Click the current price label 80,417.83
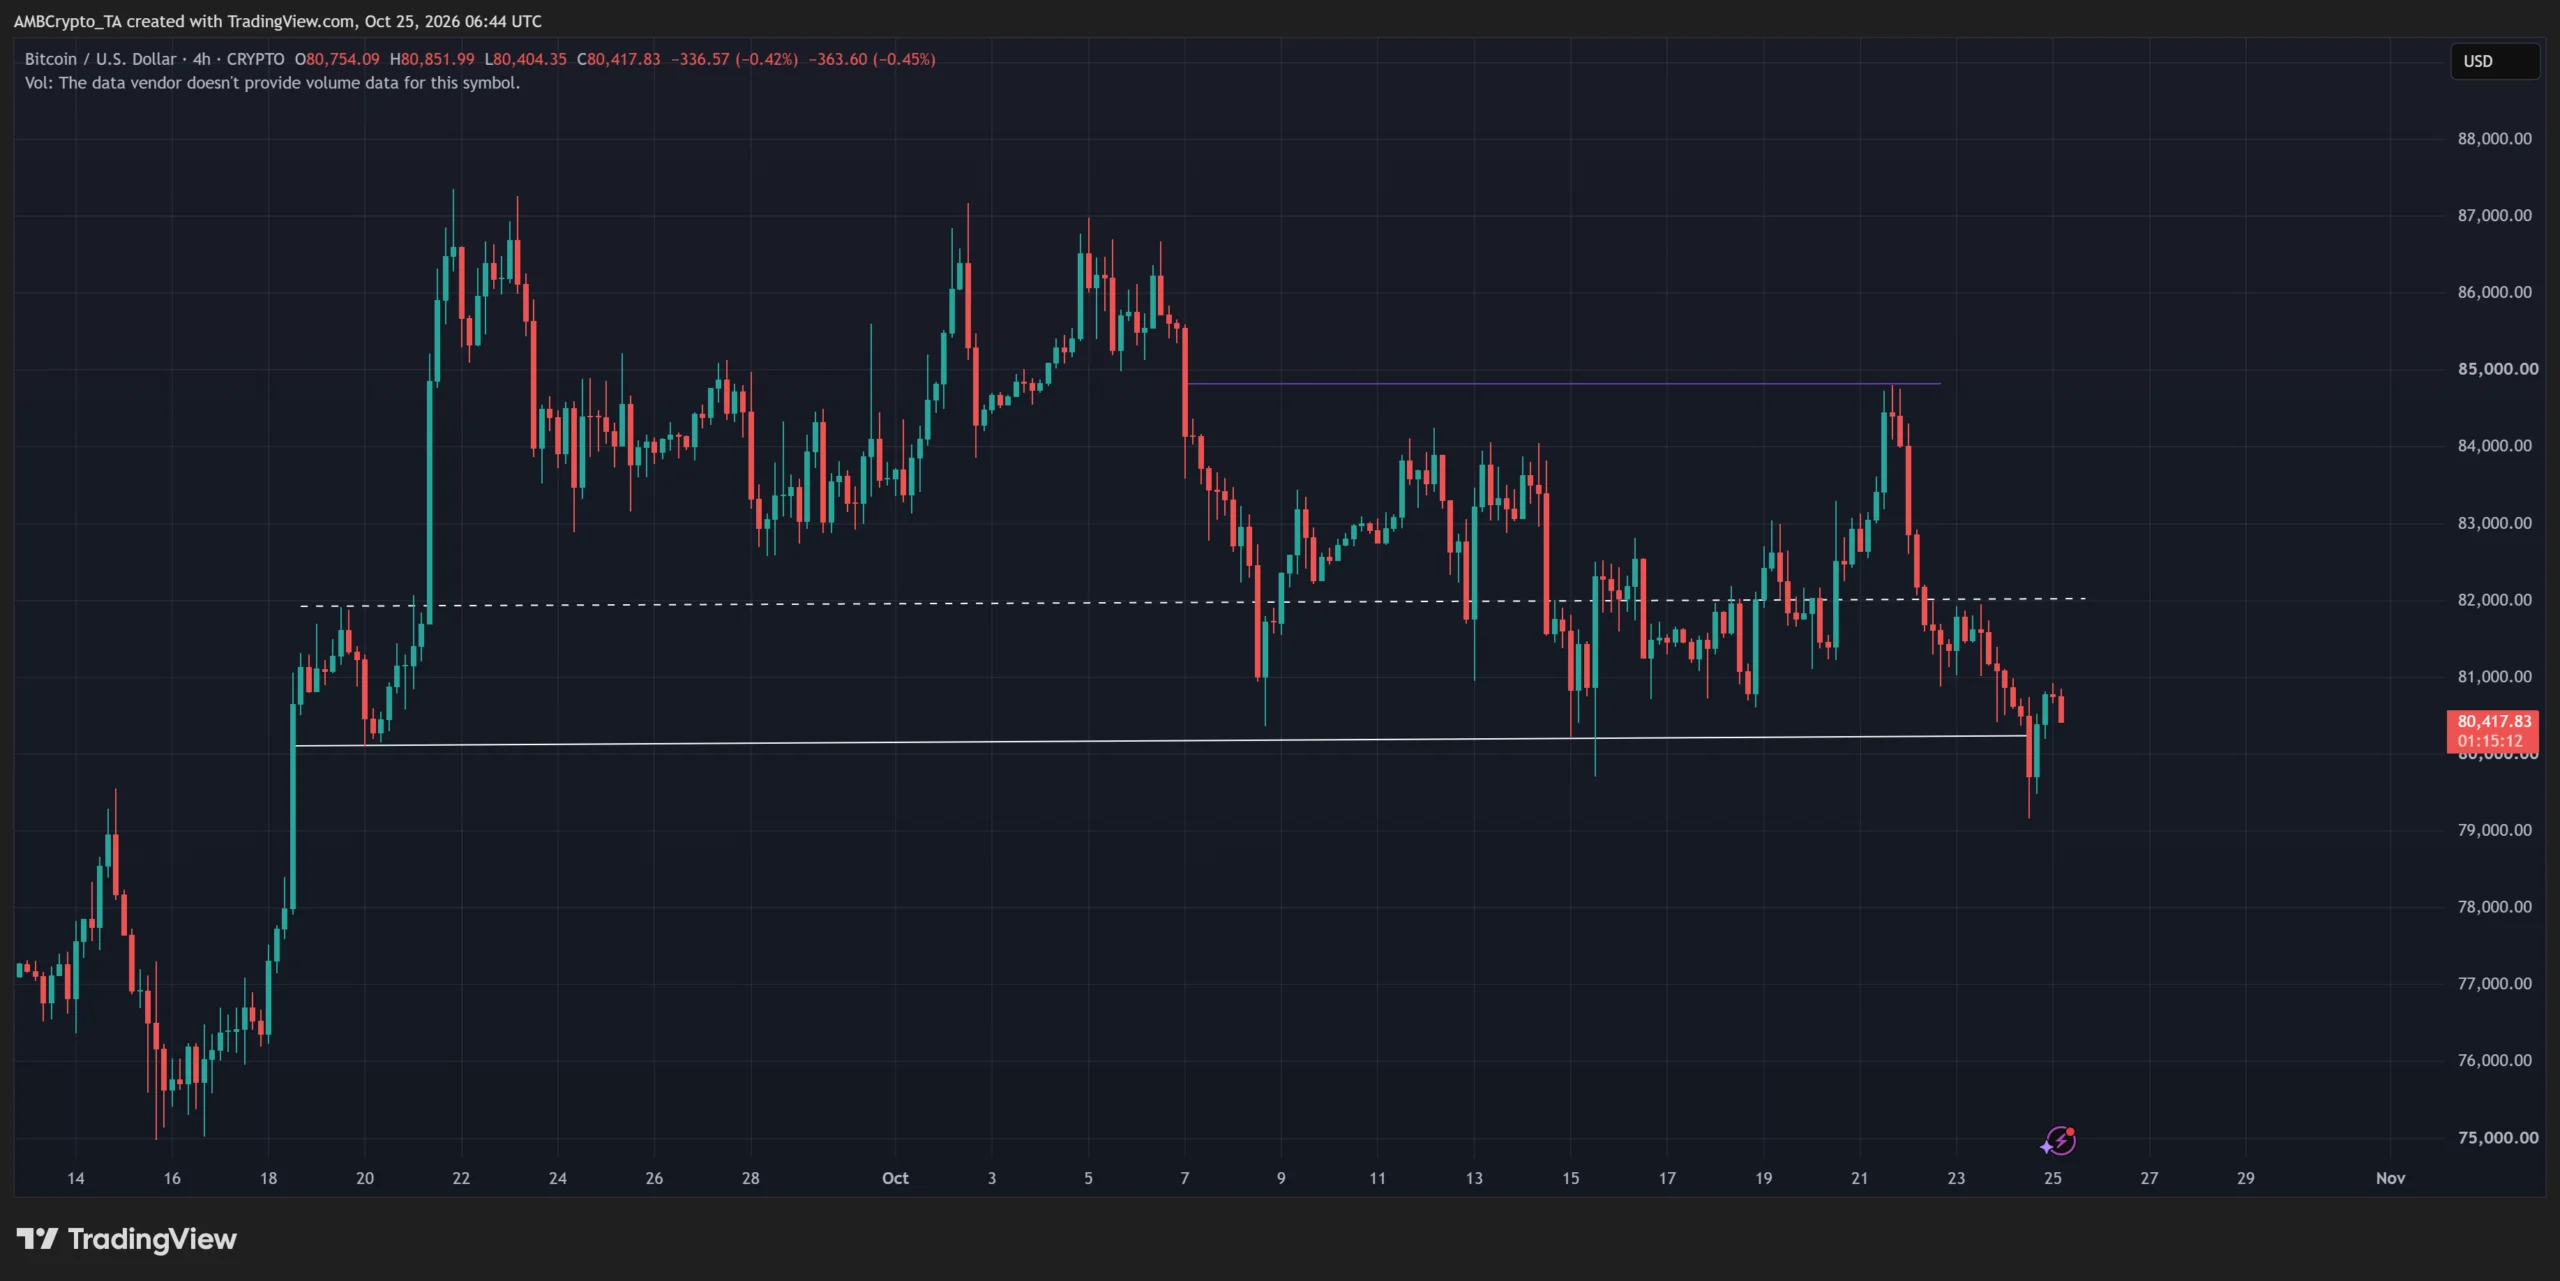Viewport: 2560px width, 1281px height. coord(2494,721)
